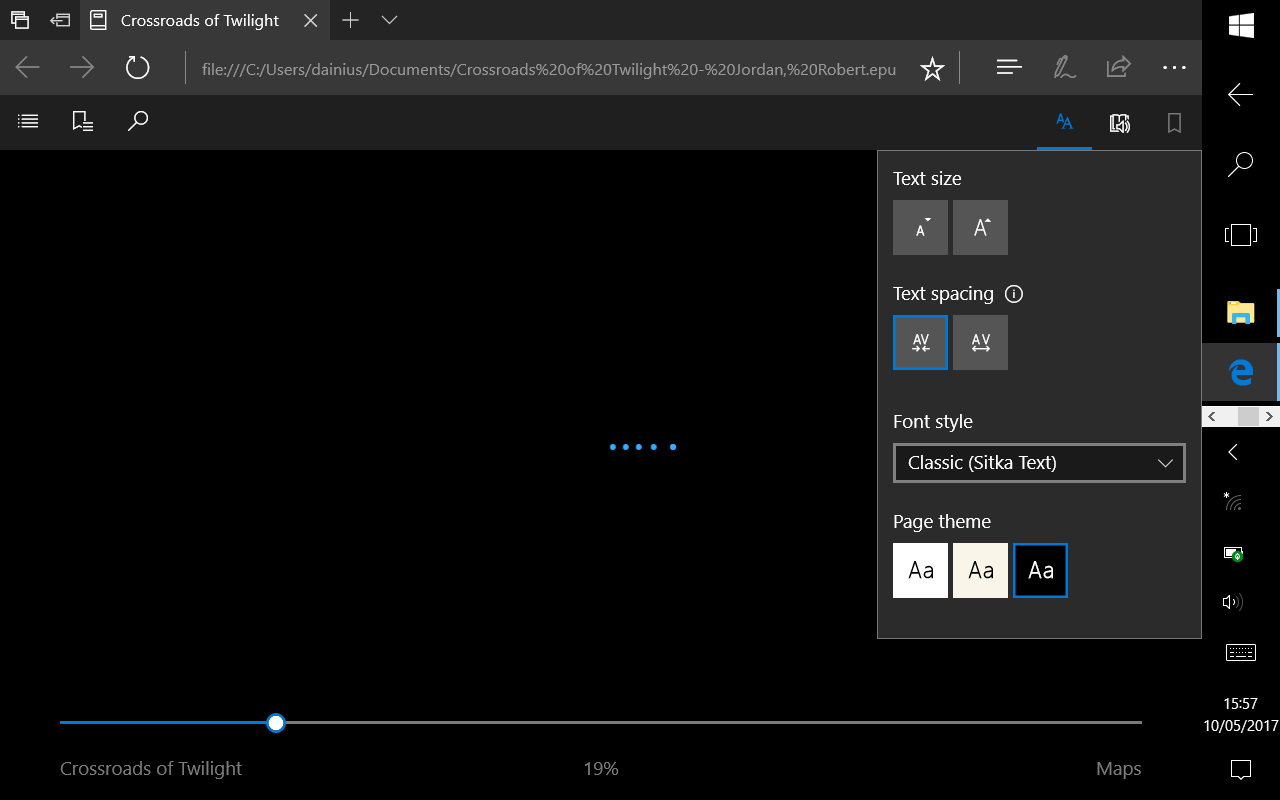Viewport: 1280px width, 800px height.
Task: Click the reading options text icon
Action: [1064, 123]
